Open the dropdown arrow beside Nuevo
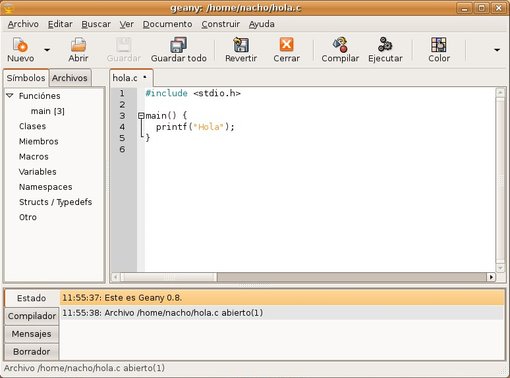Image resolution: width=510 pixels, height=378 pixels. [x=47, y=50]
